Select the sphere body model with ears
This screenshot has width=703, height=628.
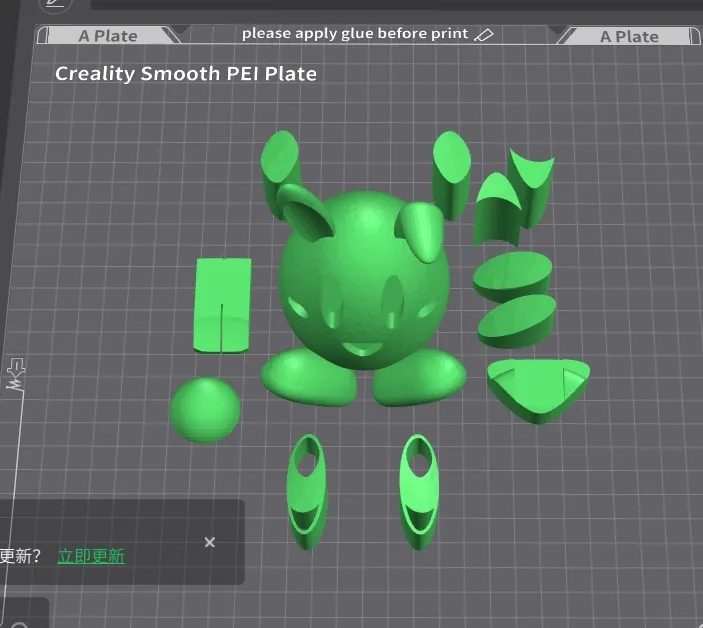pos(364,280)
